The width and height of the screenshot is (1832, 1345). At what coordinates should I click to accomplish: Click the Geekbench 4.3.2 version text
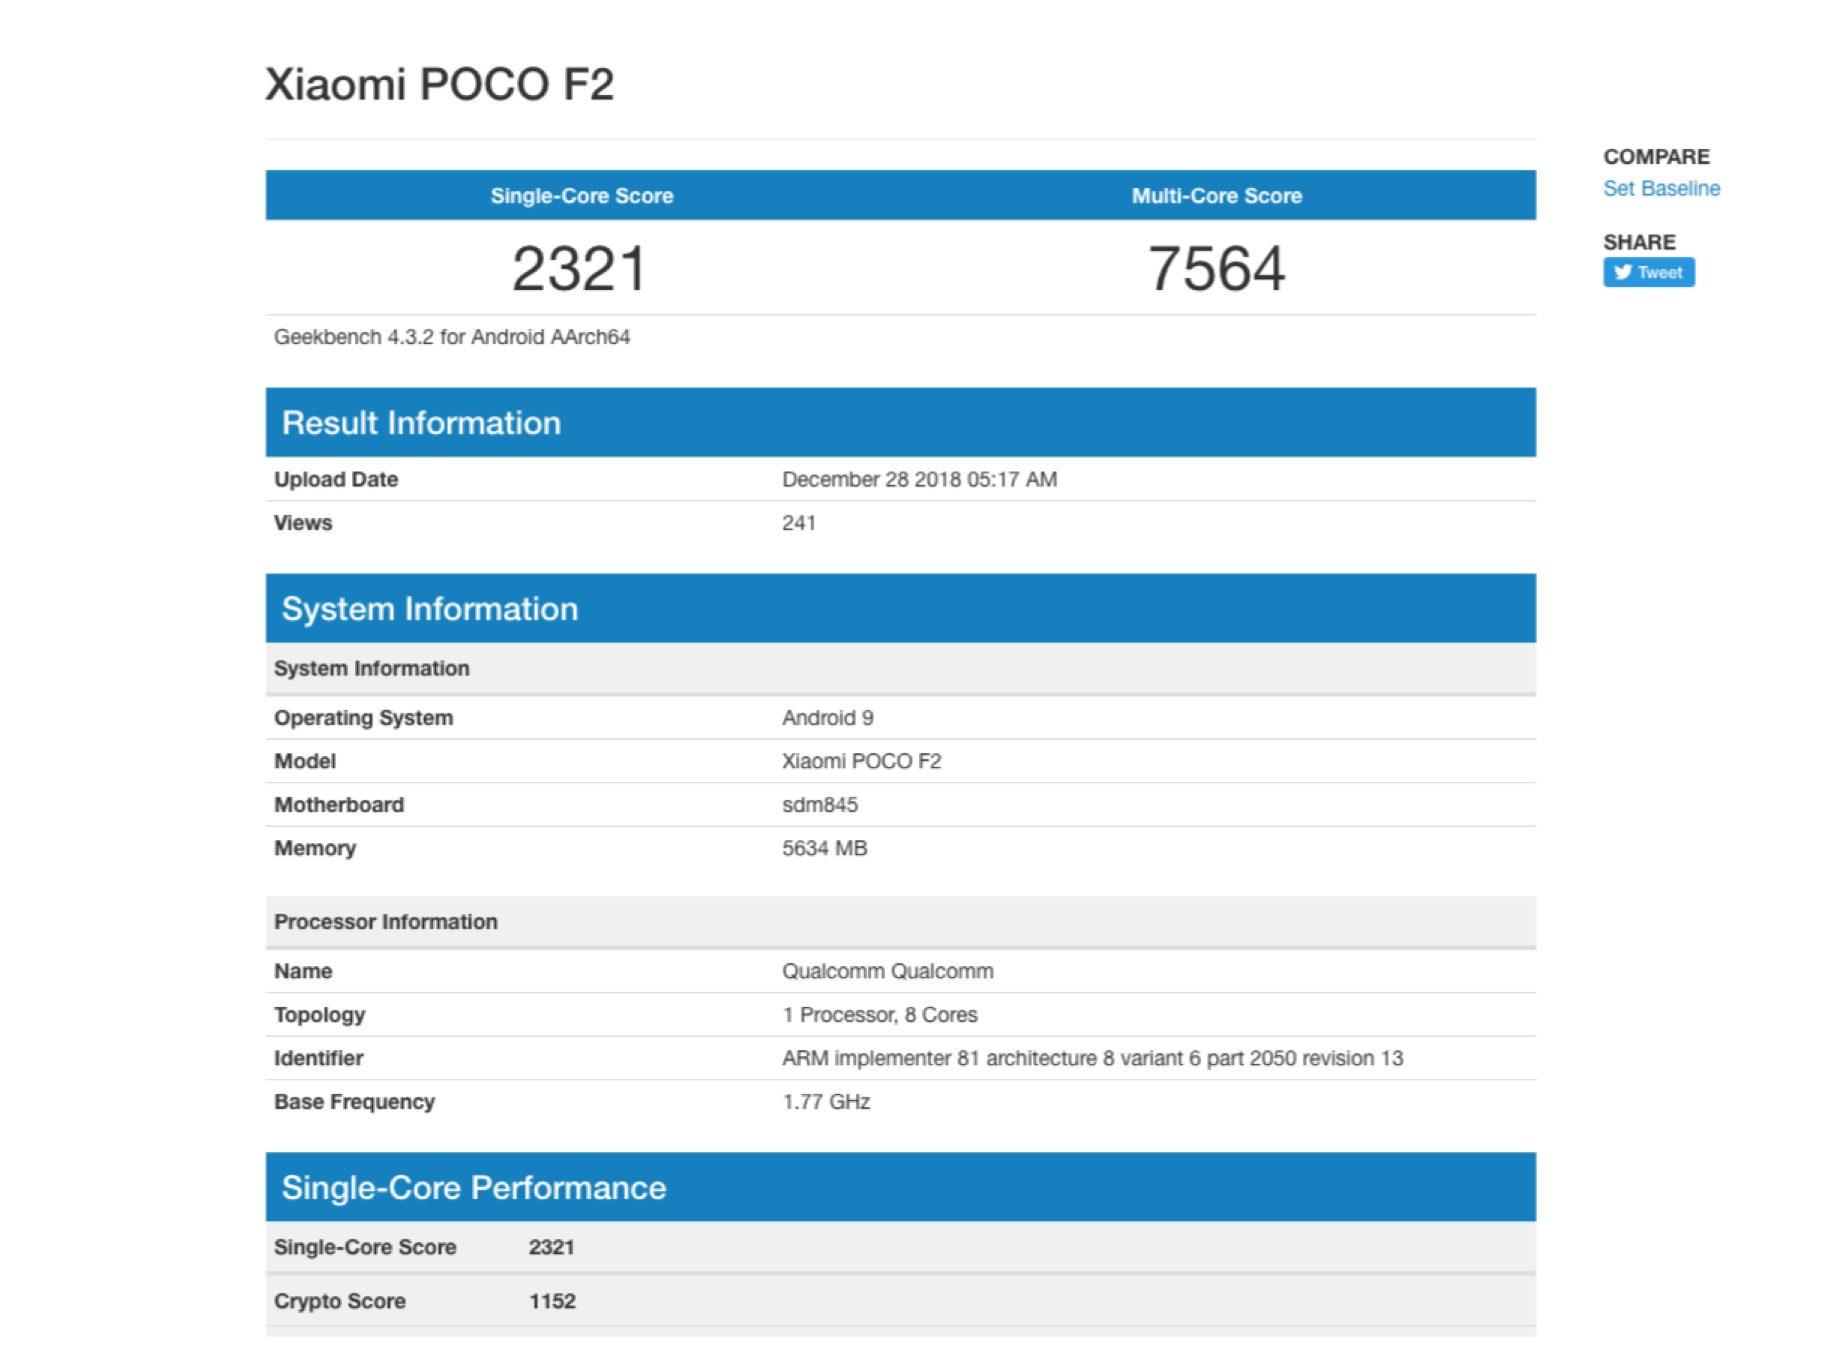451,337
